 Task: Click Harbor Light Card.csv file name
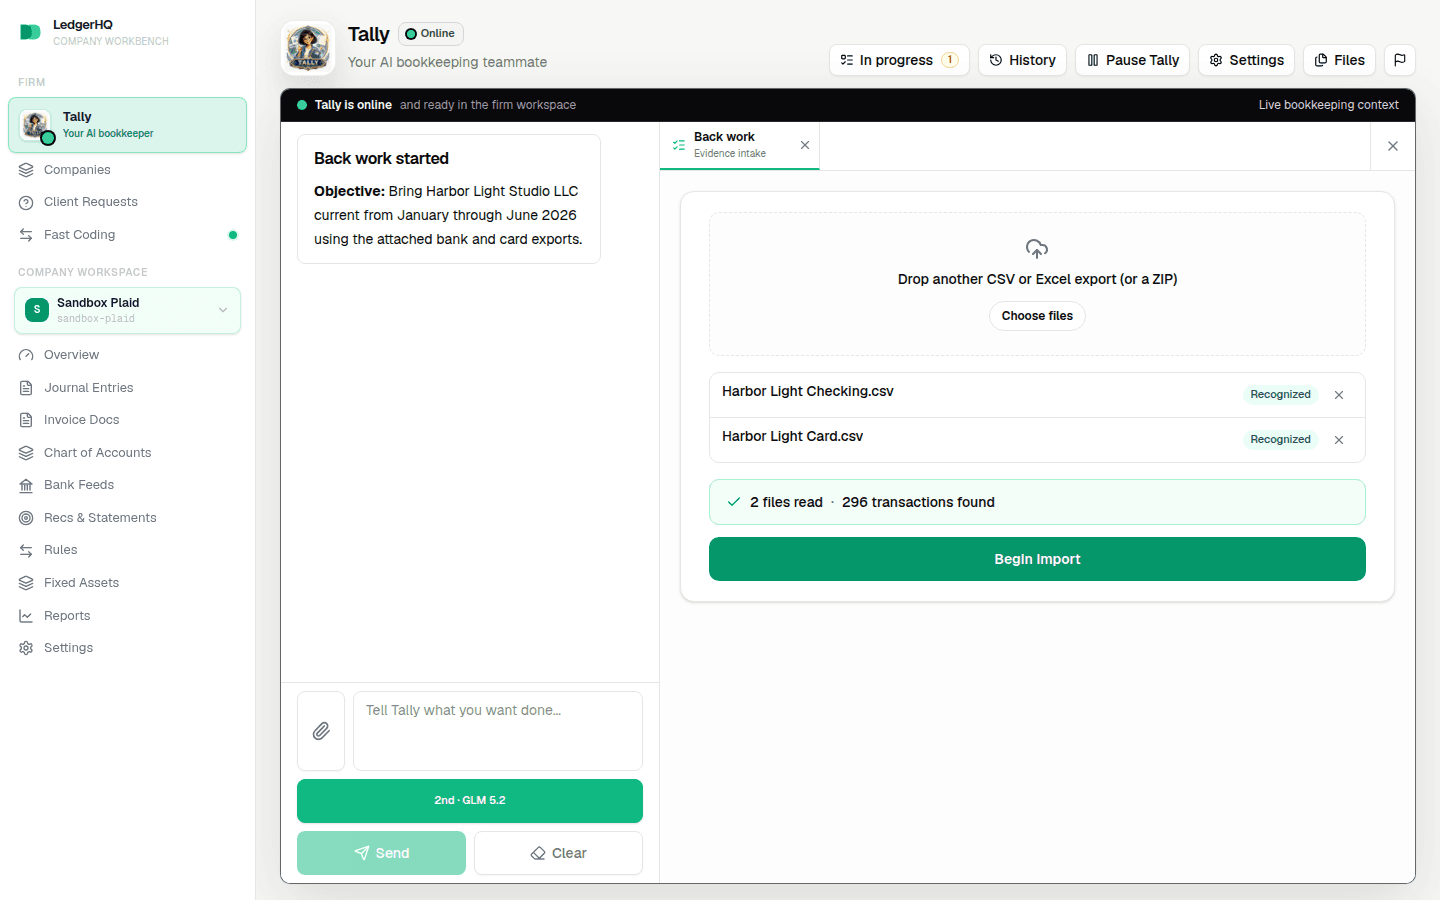793,436
